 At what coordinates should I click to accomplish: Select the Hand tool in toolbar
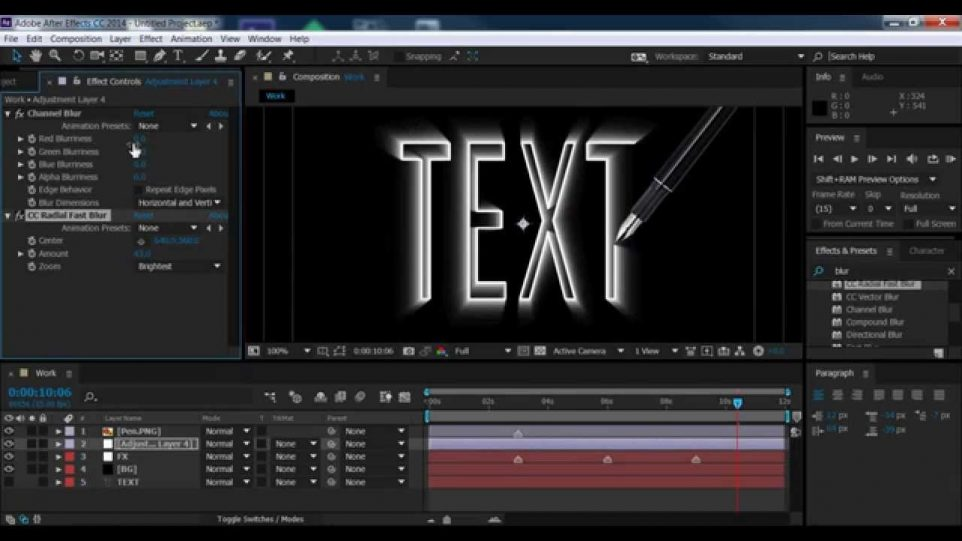point(36,56)
